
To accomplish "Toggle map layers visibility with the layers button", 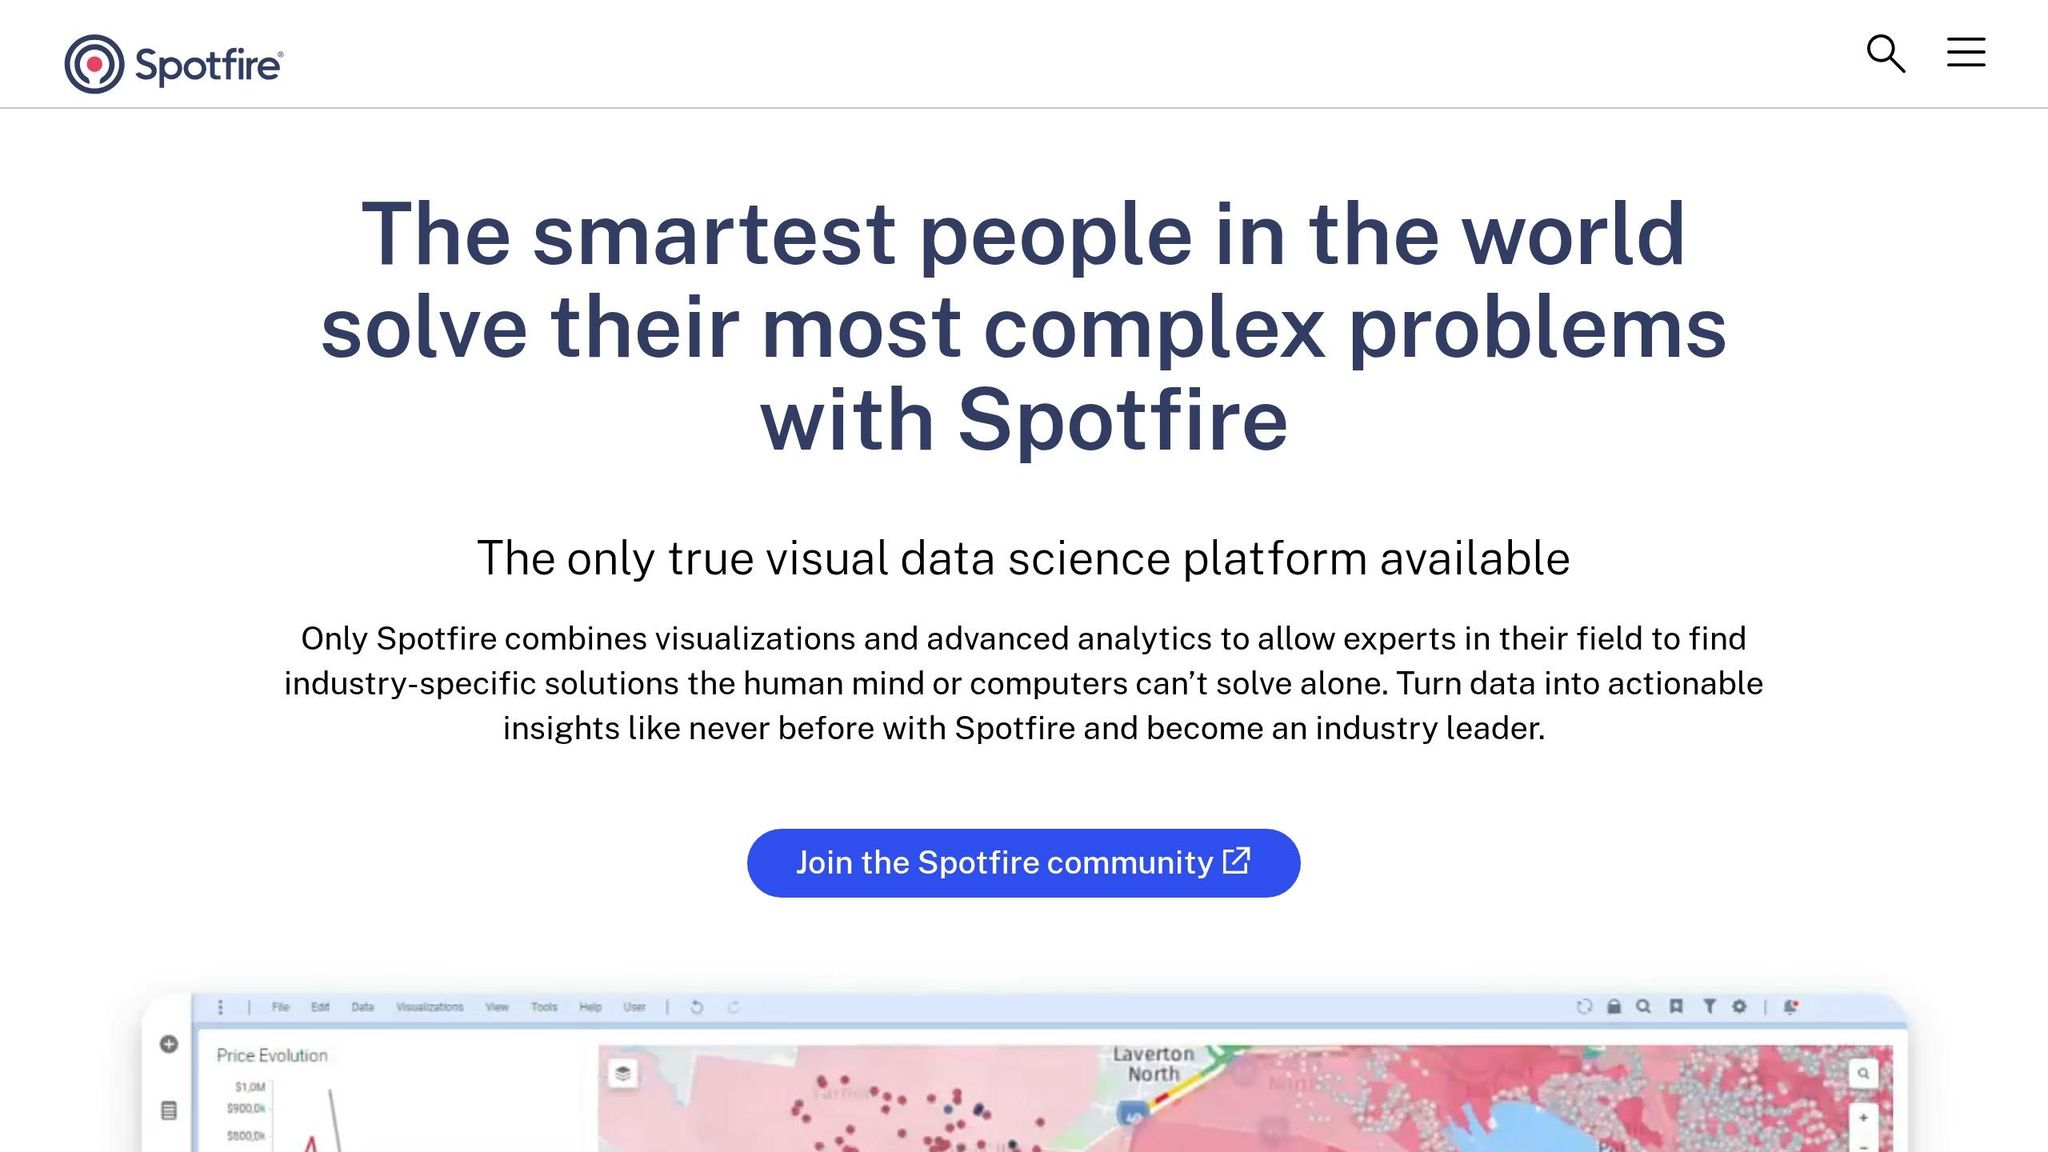I will click(x=625, y=1072).
